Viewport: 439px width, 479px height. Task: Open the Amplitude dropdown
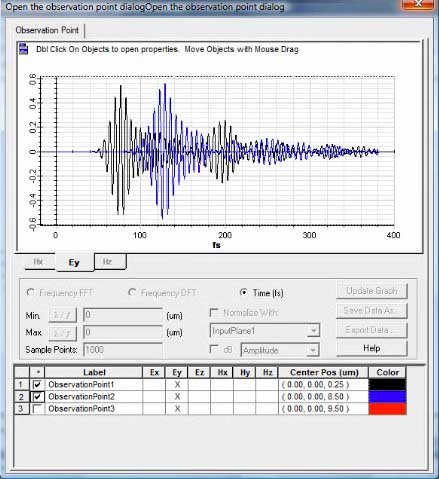click(x=313, y=350)
